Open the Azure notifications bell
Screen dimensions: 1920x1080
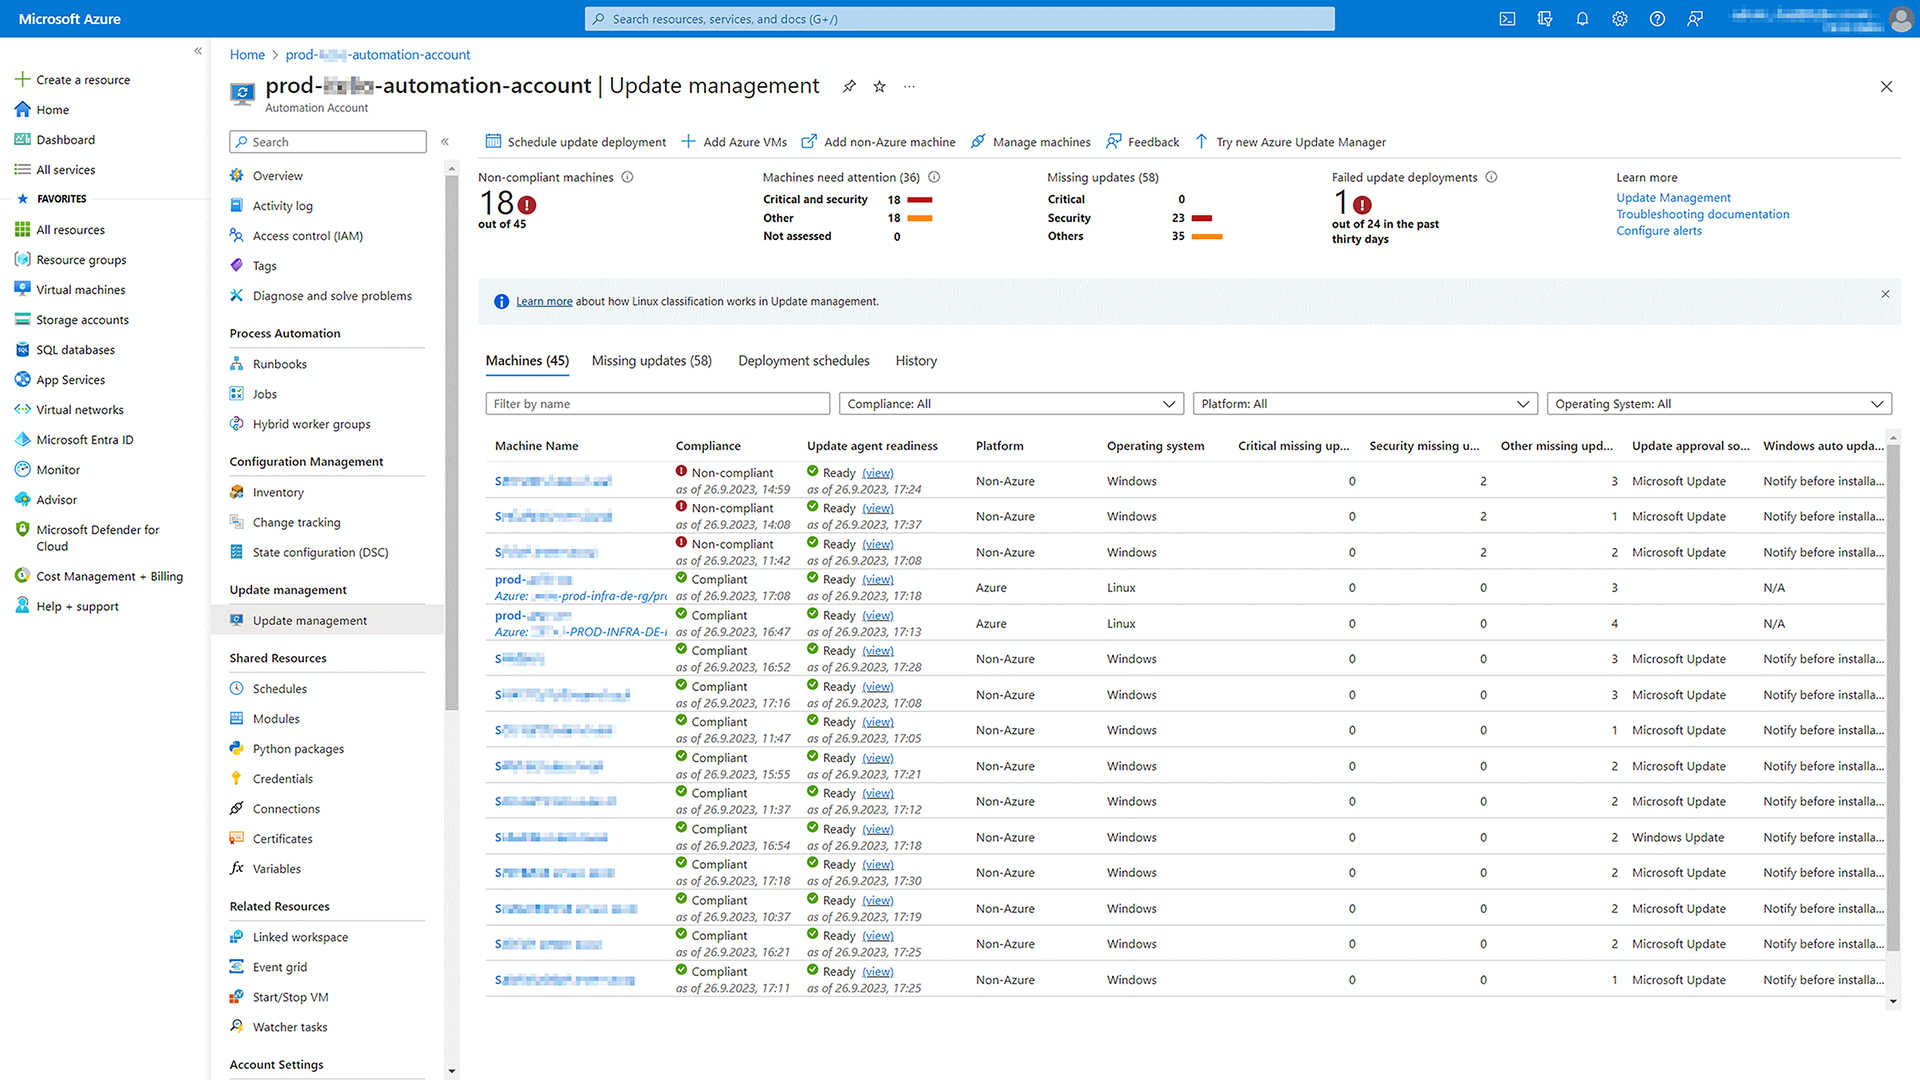1582,18
